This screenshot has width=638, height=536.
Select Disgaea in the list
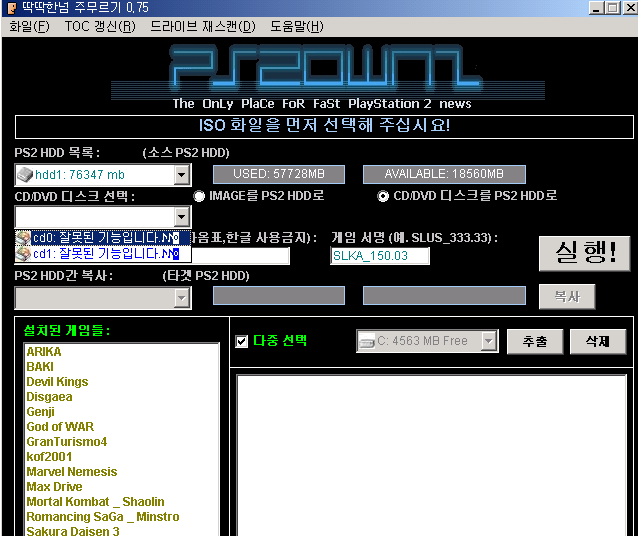pyautogui.click(x=49, y=397)
